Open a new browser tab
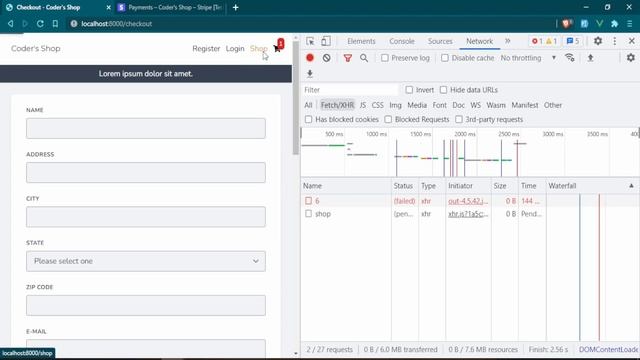Viewport: 640px width, 360px height. coord(236,7)
